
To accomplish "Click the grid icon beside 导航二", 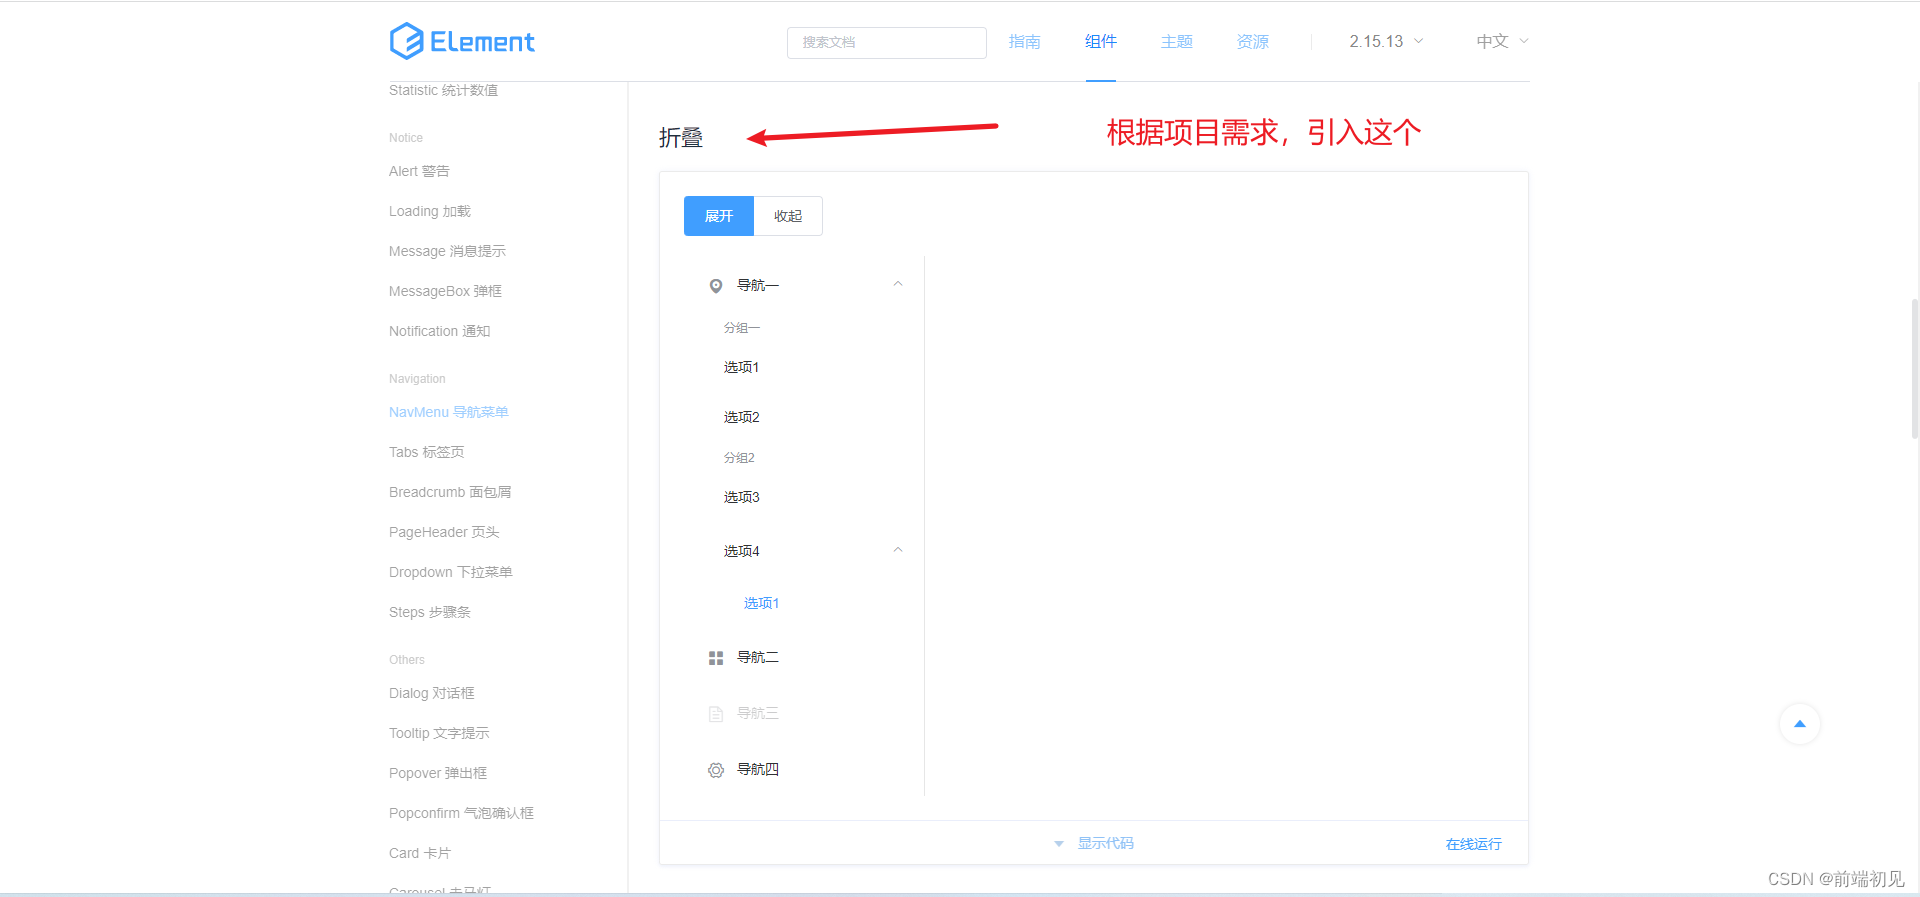I will 716,658.
